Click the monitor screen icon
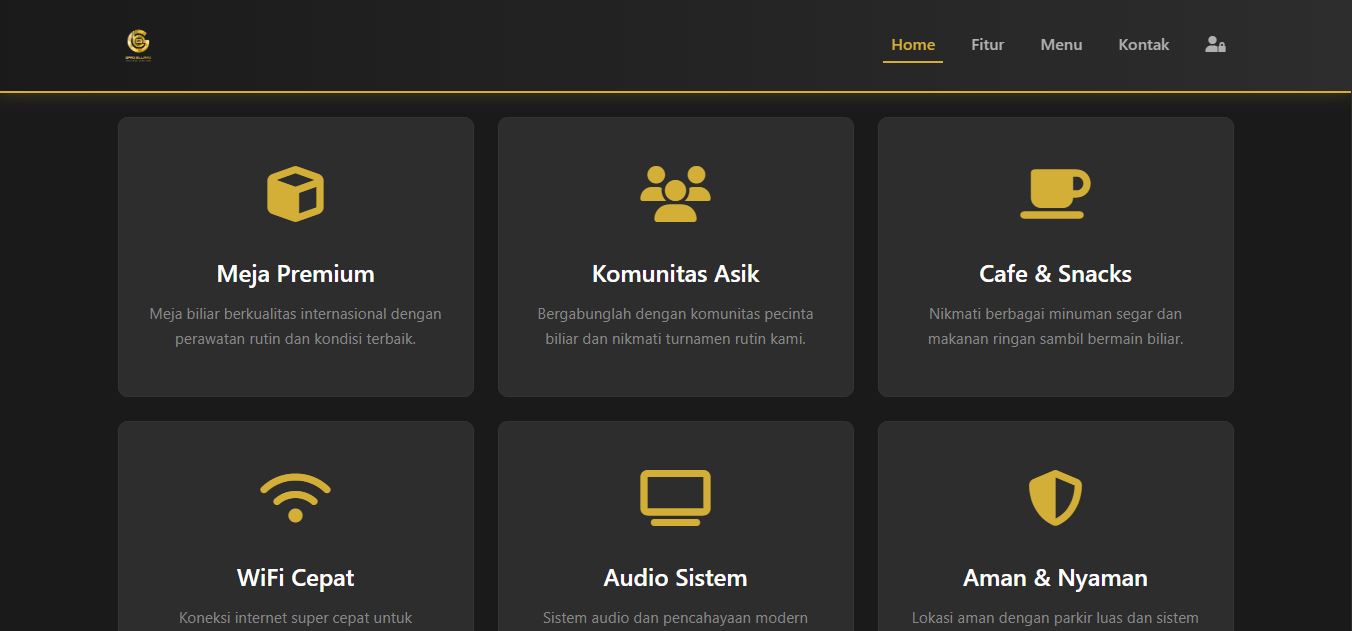 (x=675, y=497)
